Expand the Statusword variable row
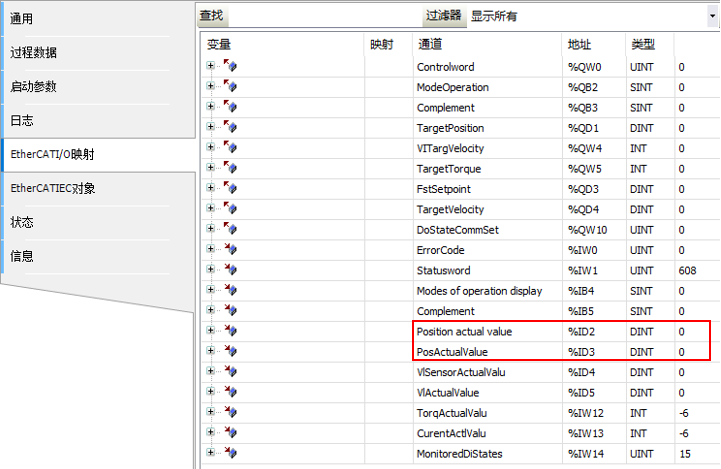The image size is (721, 469). pyautogui.click(x=211, y=269)
